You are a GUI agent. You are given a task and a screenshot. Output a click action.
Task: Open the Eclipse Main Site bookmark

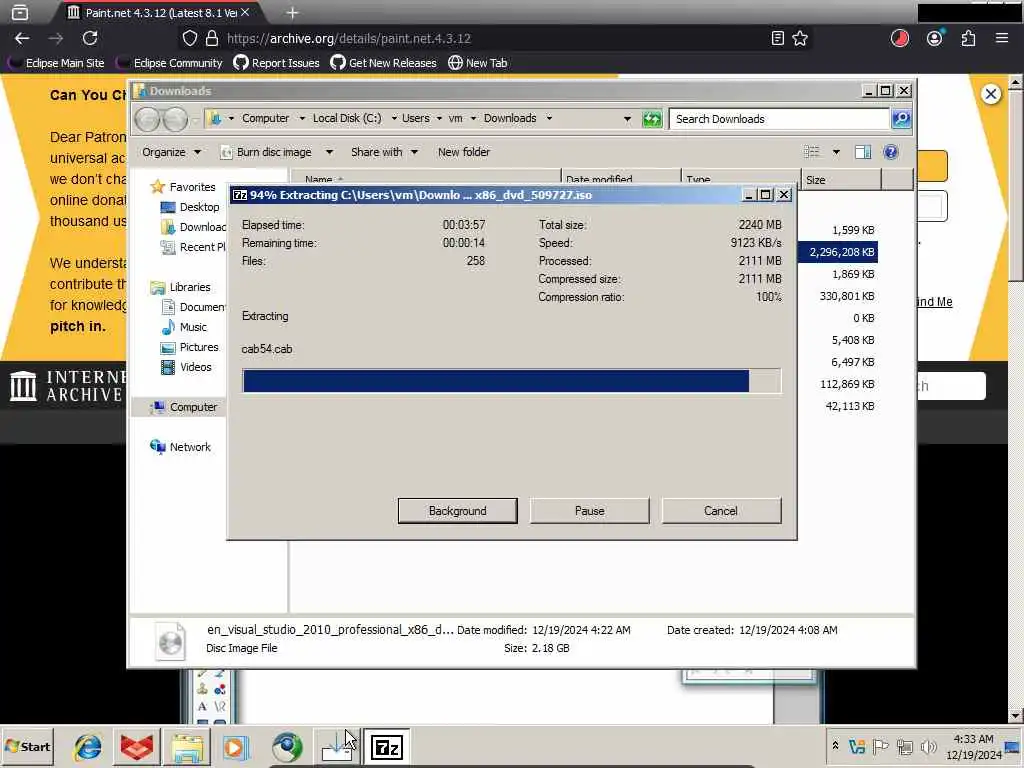[x=56, y=63]
